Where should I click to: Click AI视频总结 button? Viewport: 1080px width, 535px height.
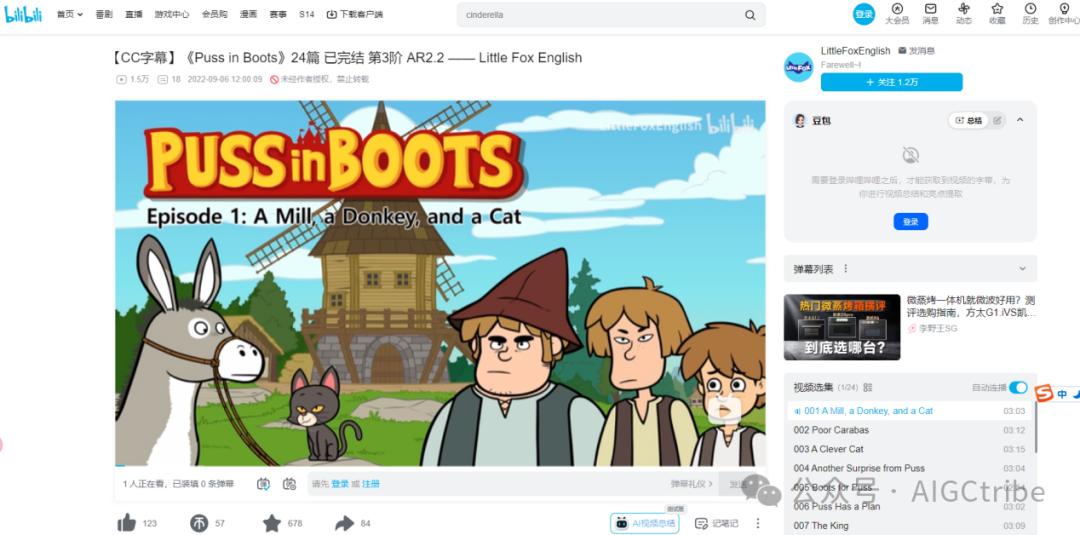pyautogui.click(x=645, y=523)
